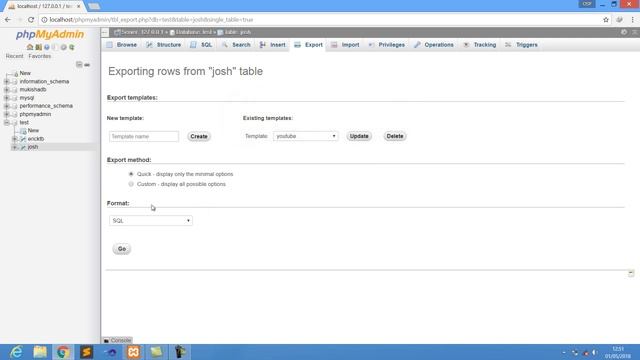The height and width of the screenshot is (360, 640).
Task: Open the Privileges tab
Action: 386,45
